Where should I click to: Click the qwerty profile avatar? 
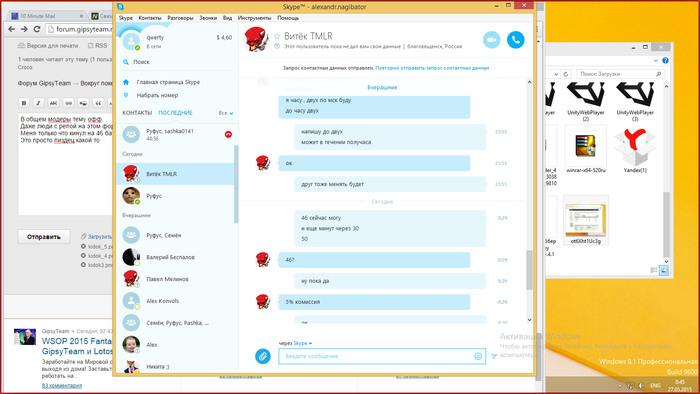coord(131,41)
